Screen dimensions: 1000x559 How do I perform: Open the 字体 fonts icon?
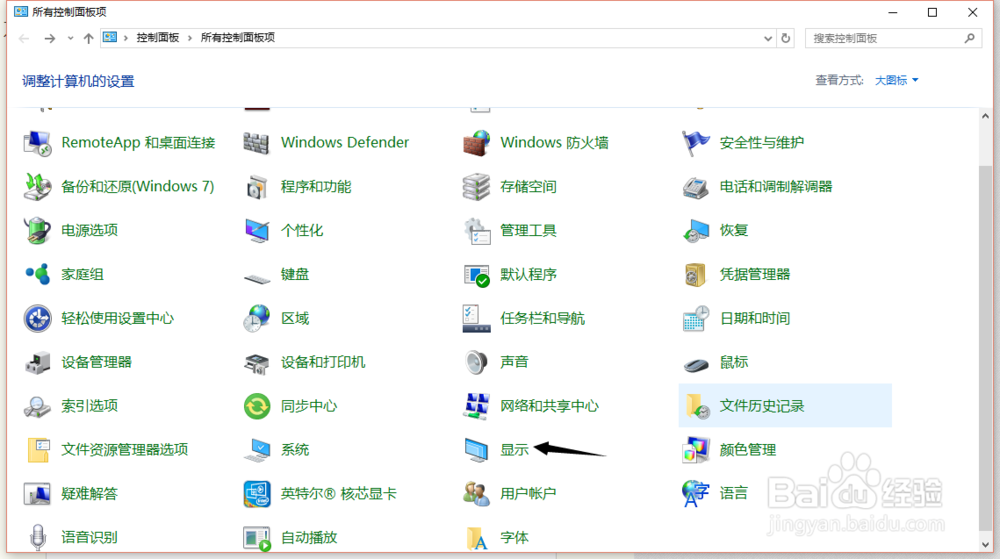(x=476, y=539)
